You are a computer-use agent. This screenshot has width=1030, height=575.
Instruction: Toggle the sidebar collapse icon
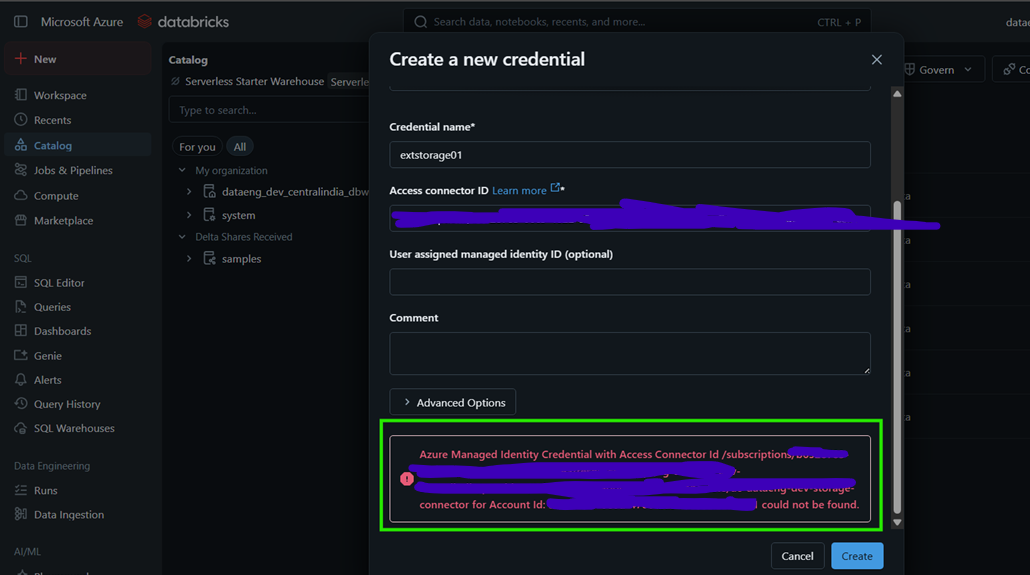pyautogui.click(x=20, y=22)
